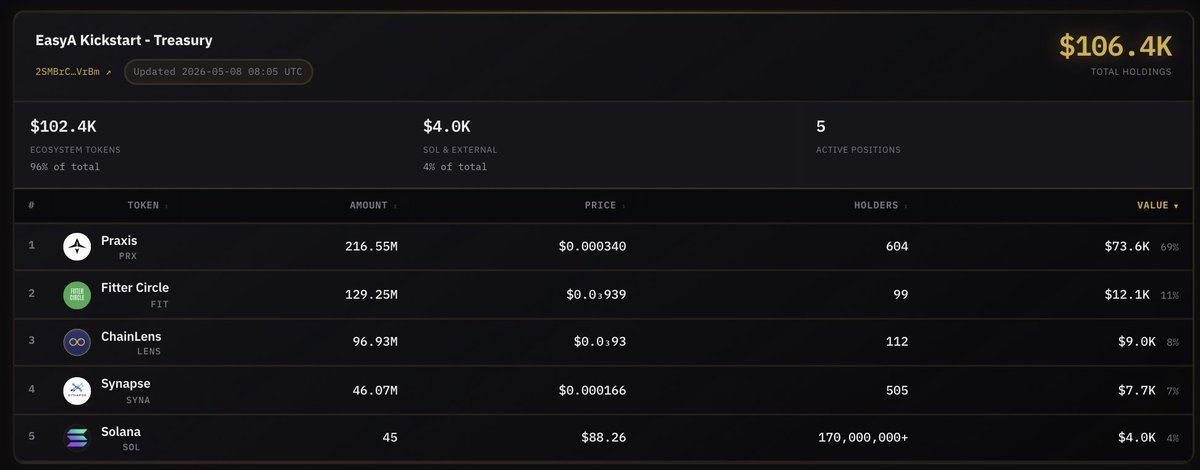Click the Updated 2026-05-08 timestamp badge

pyautogui.click(x=218, y=72)
